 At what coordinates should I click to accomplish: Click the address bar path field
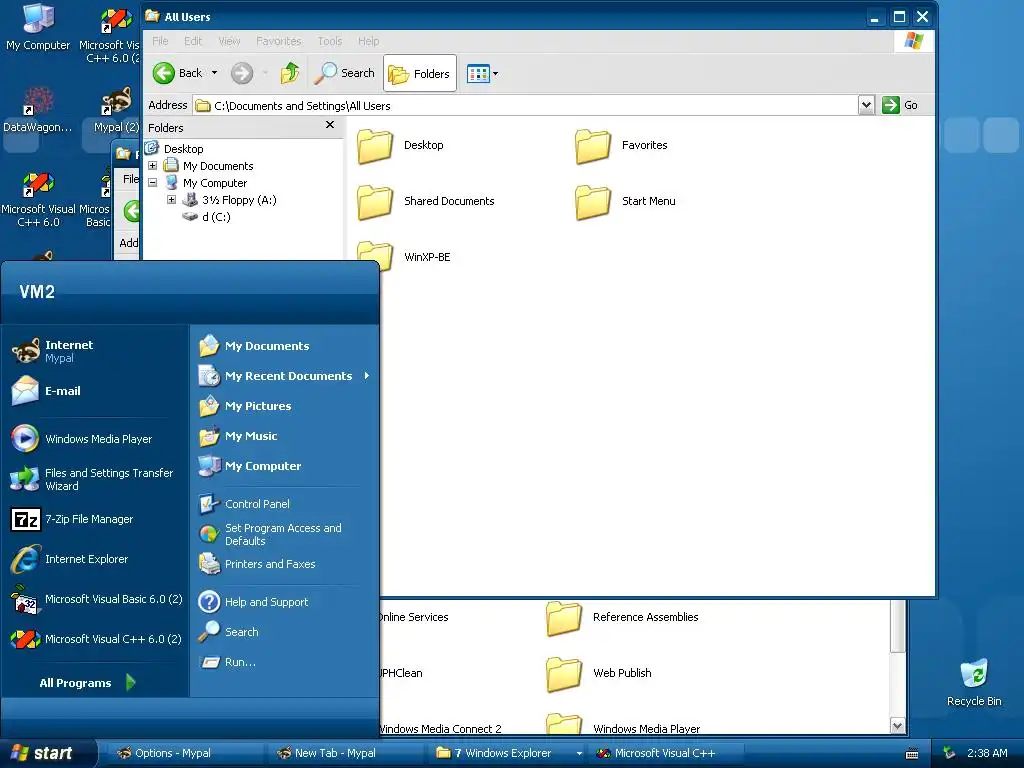(526, 105)
